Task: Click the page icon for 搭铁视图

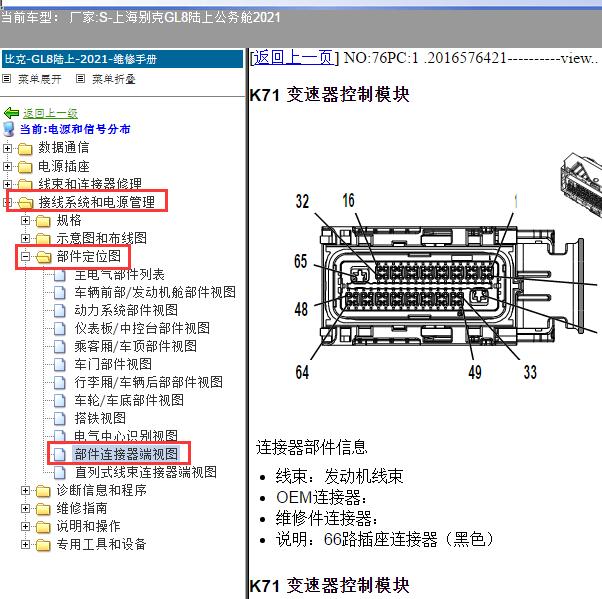Action: [x=60, y=419]
